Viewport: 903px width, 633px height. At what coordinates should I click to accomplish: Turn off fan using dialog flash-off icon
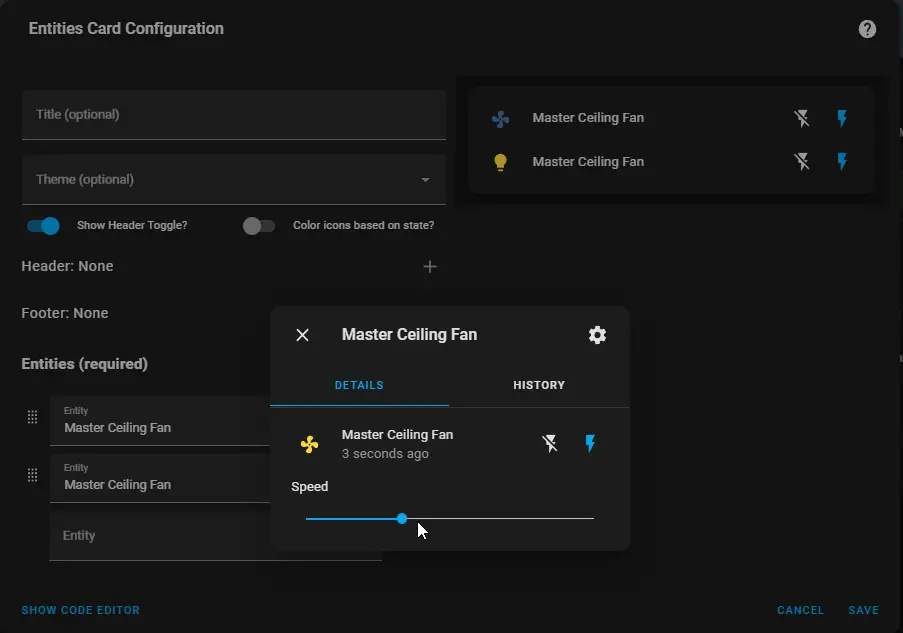(x=550, y=444)
